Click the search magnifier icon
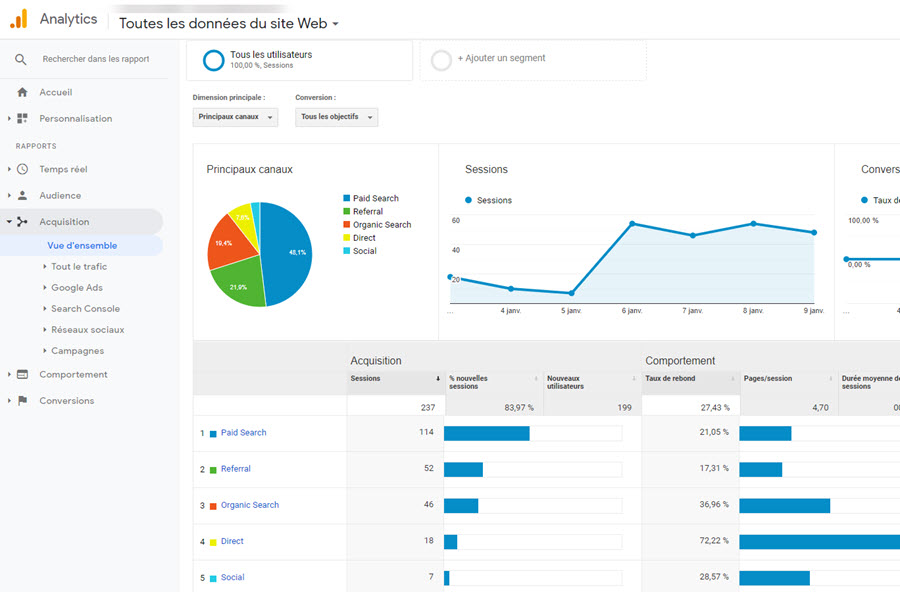This screenshot has width=900, height=592. point(21,59)
